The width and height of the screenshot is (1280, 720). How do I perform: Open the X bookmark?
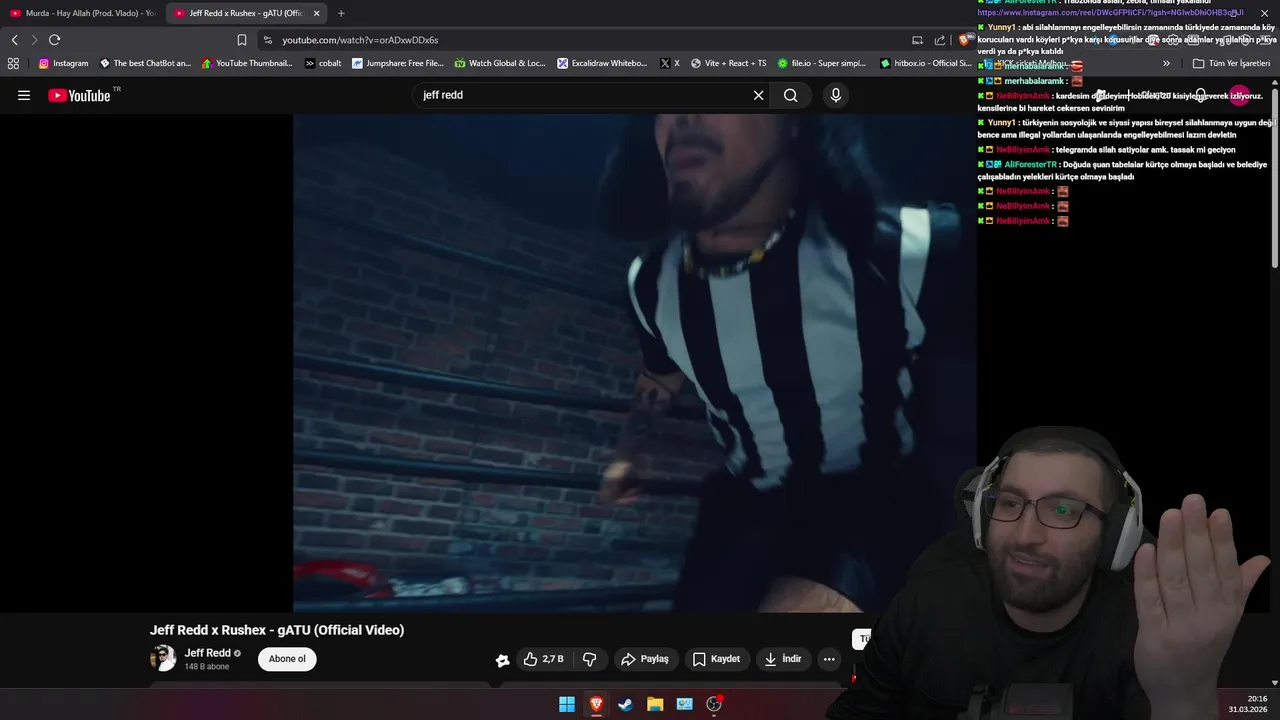(x=670, y=63)
